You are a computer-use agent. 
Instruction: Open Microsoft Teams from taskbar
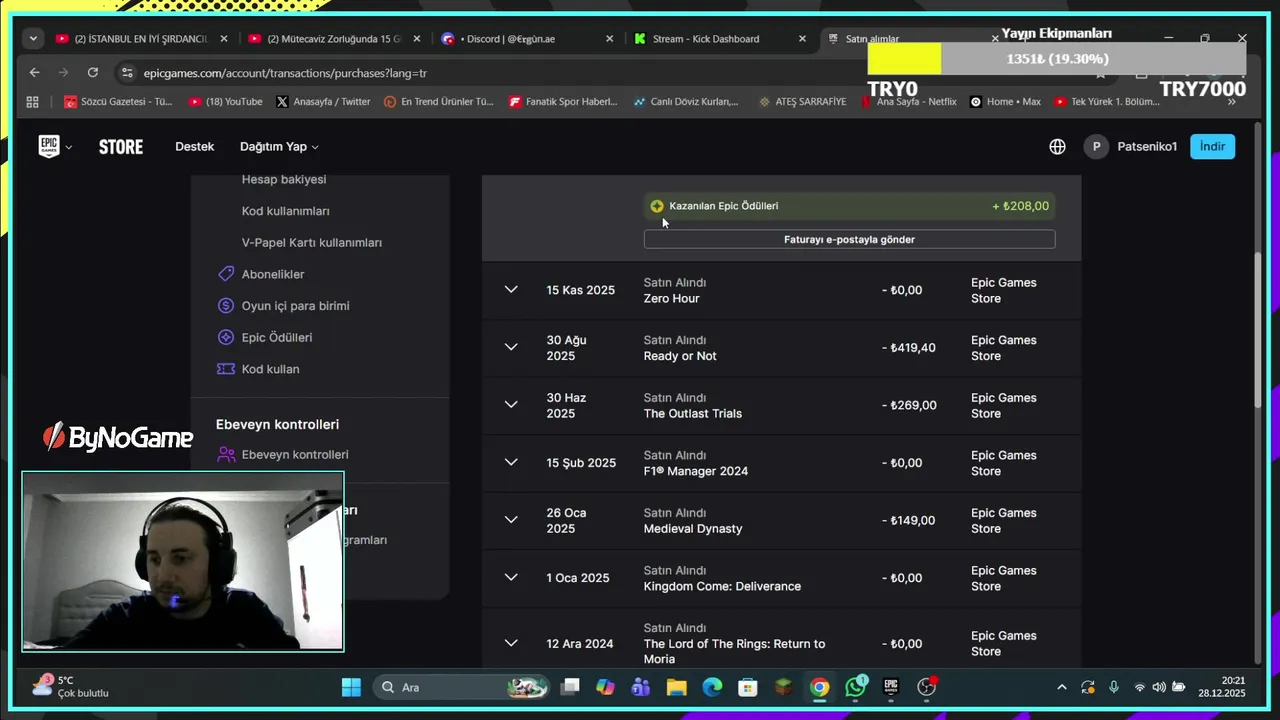click(x=641, y=687)
